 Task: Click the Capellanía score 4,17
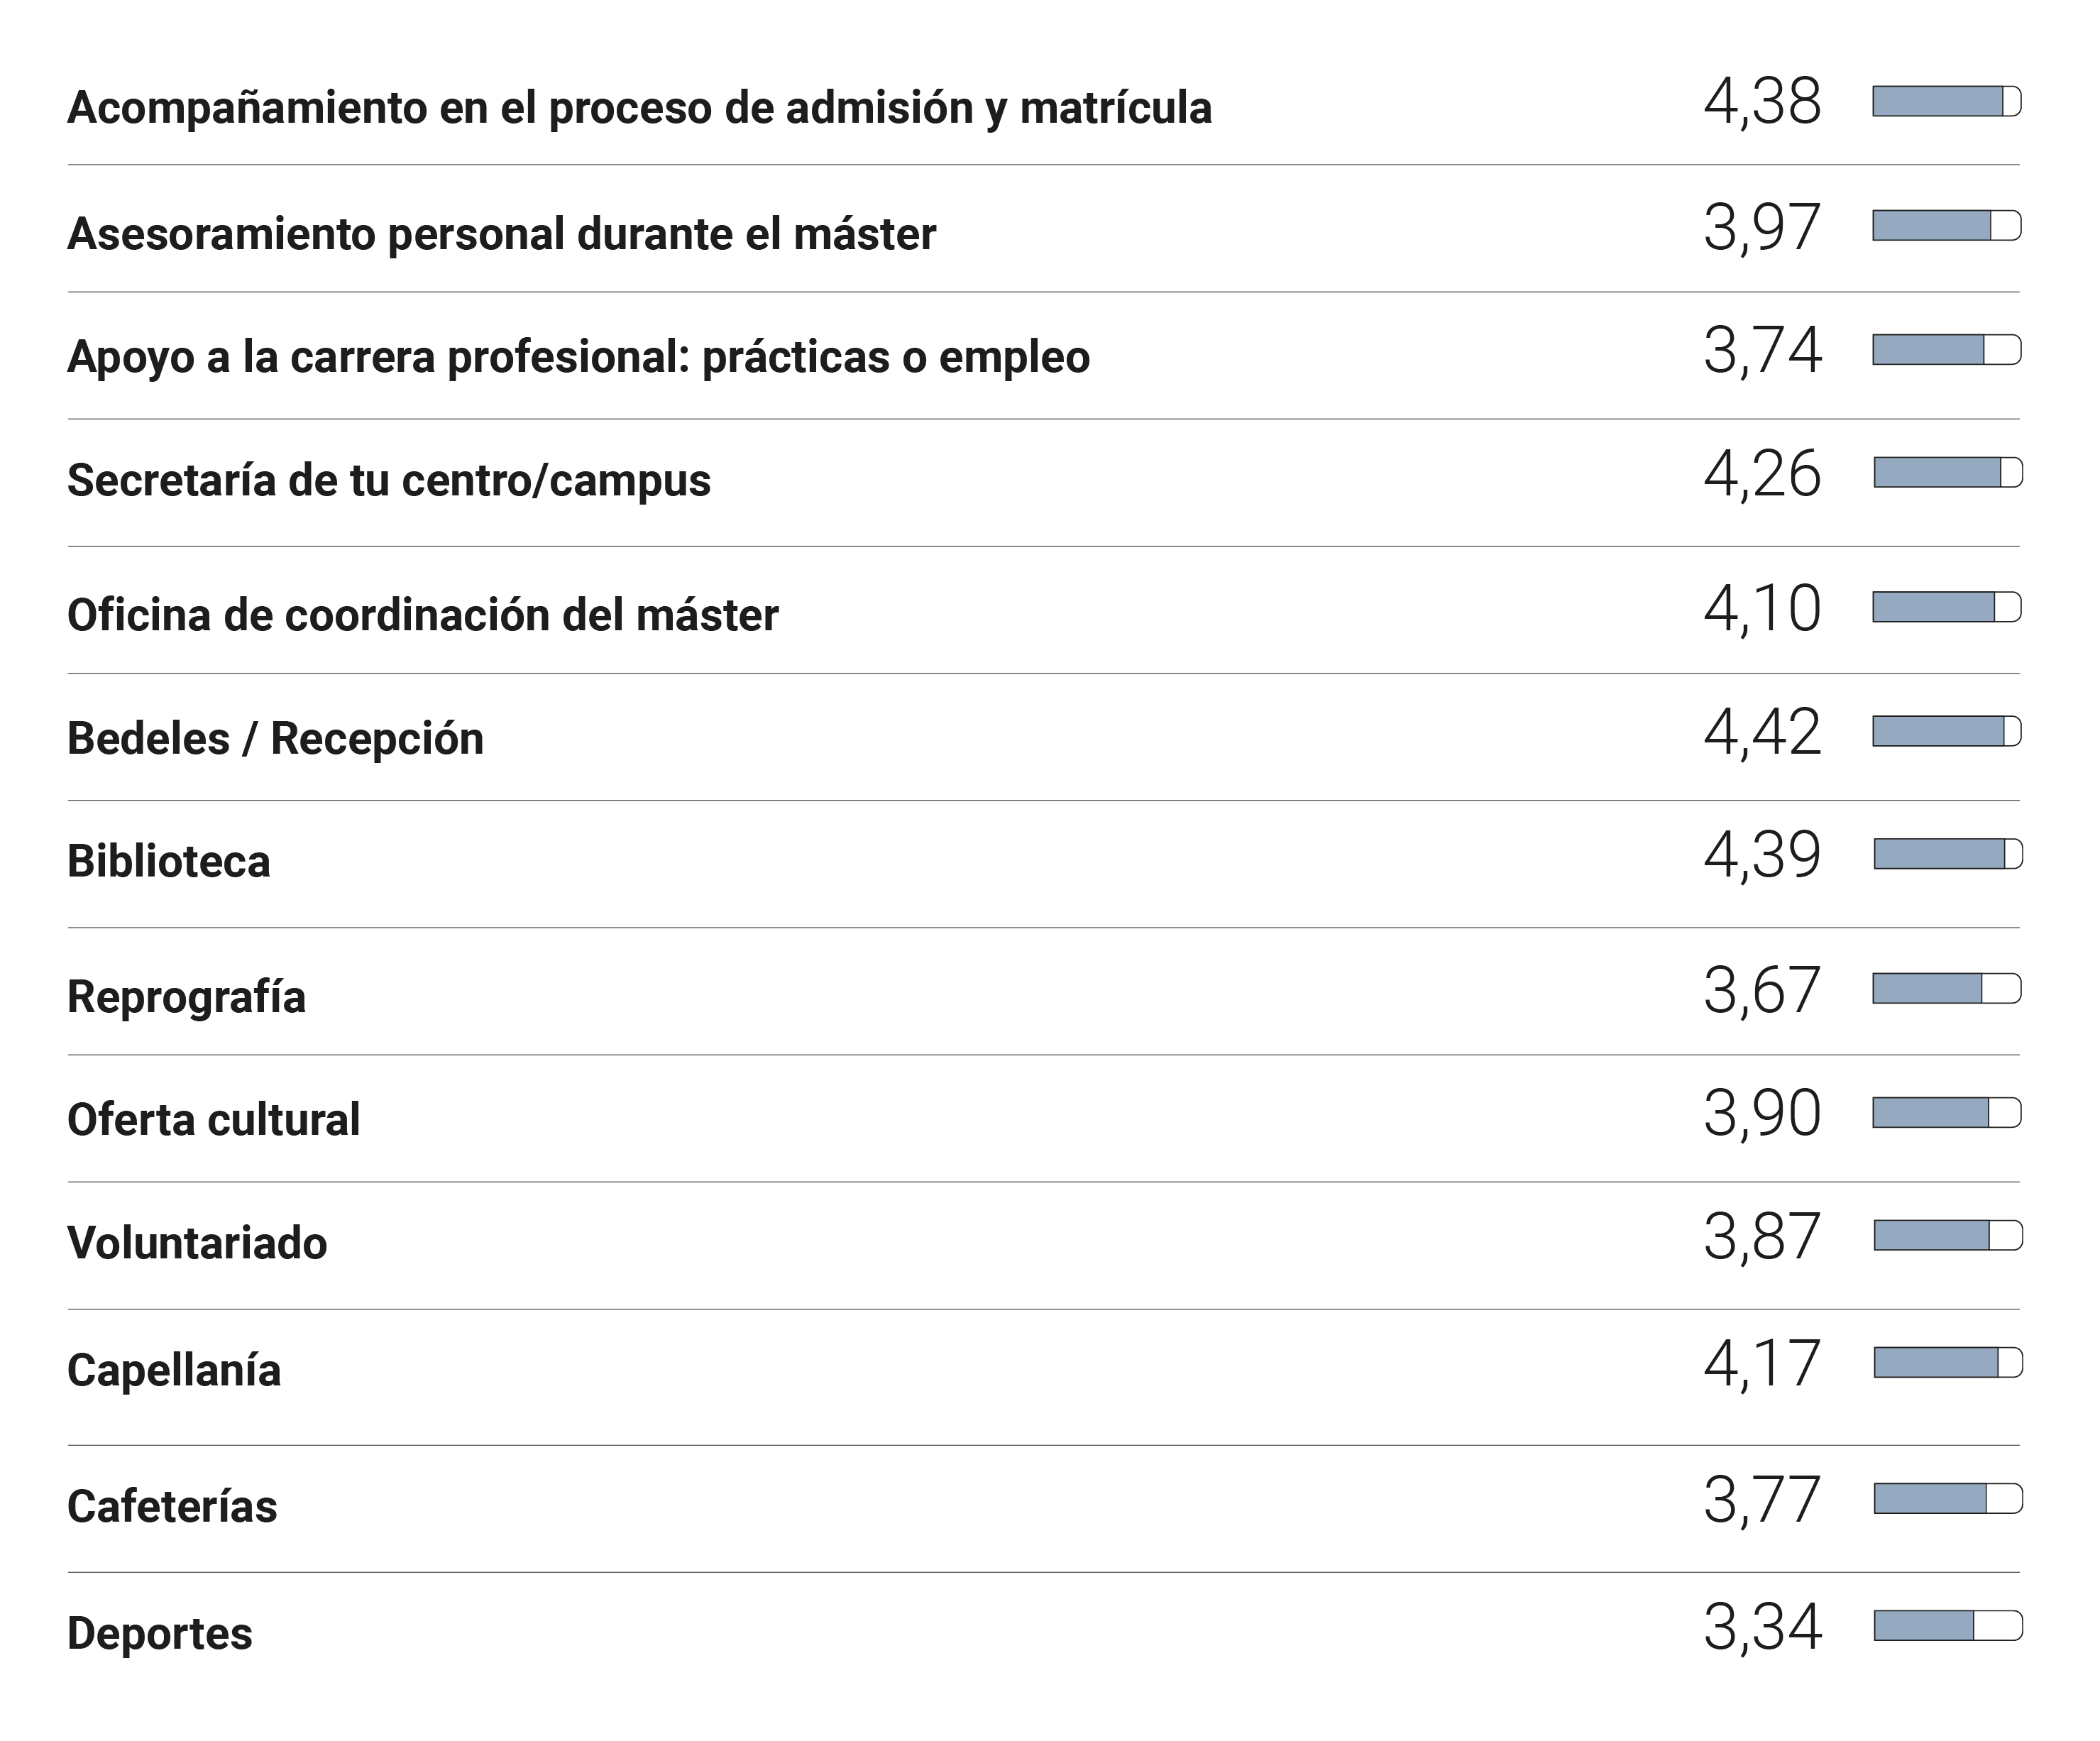point(1762,1363)
